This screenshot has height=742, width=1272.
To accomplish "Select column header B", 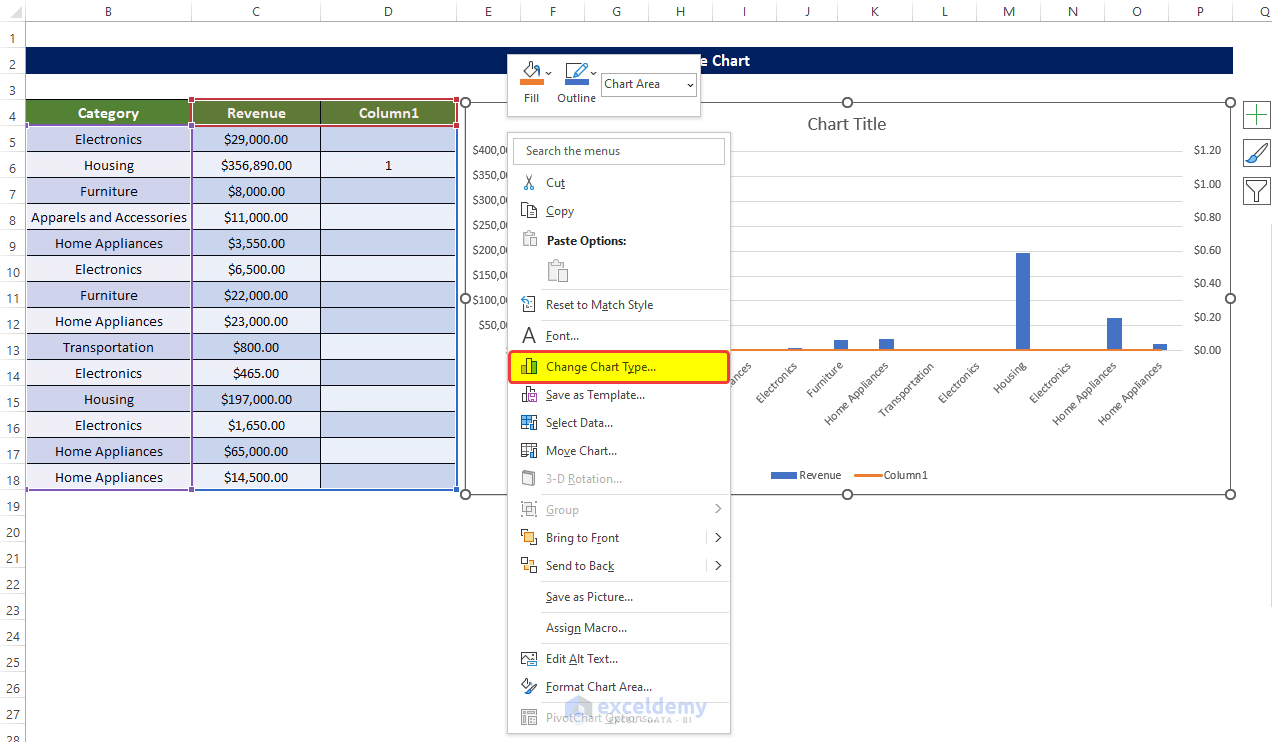I will click(x=108, y=11).
